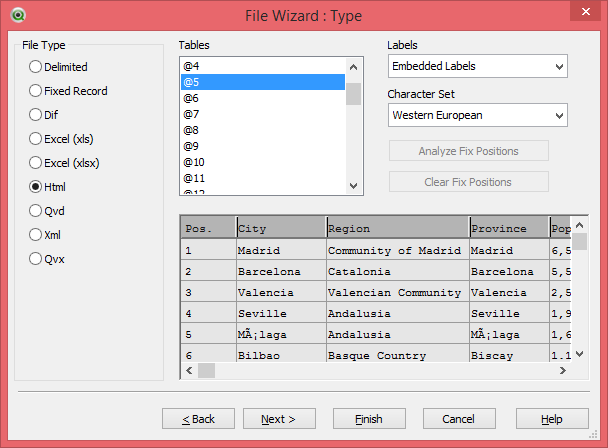The width and height of the screenshot is (608, 448).
Task: Select table @11 in the Tables list
Action: coord(263,178)
